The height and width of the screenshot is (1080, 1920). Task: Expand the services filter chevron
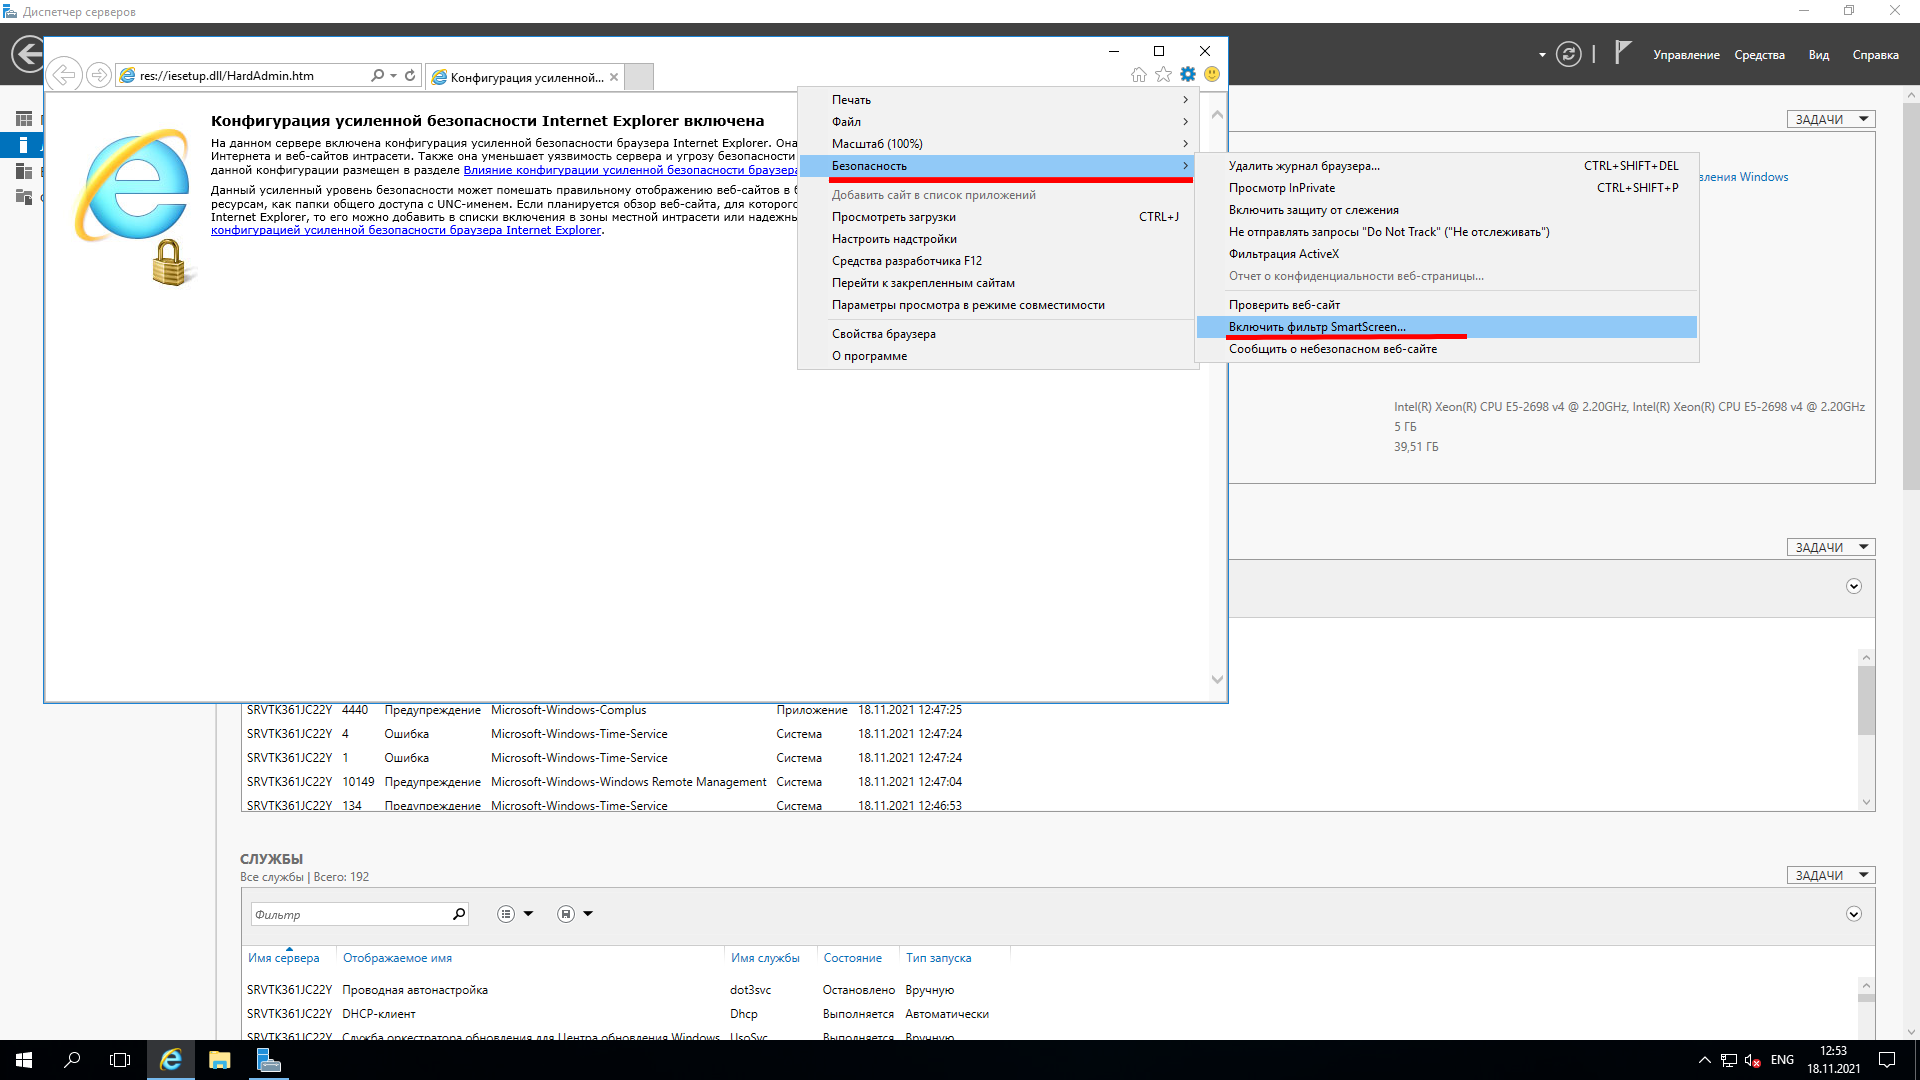1853,914
